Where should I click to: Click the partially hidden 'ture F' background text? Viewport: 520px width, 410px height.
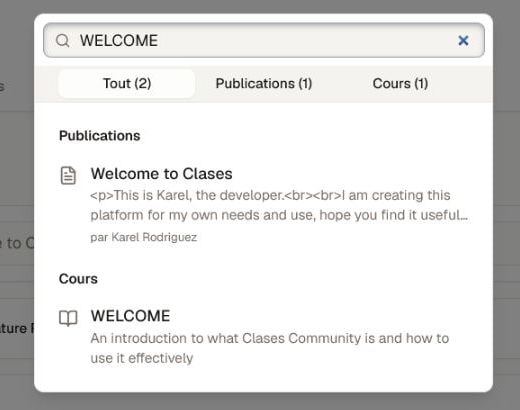17,328
